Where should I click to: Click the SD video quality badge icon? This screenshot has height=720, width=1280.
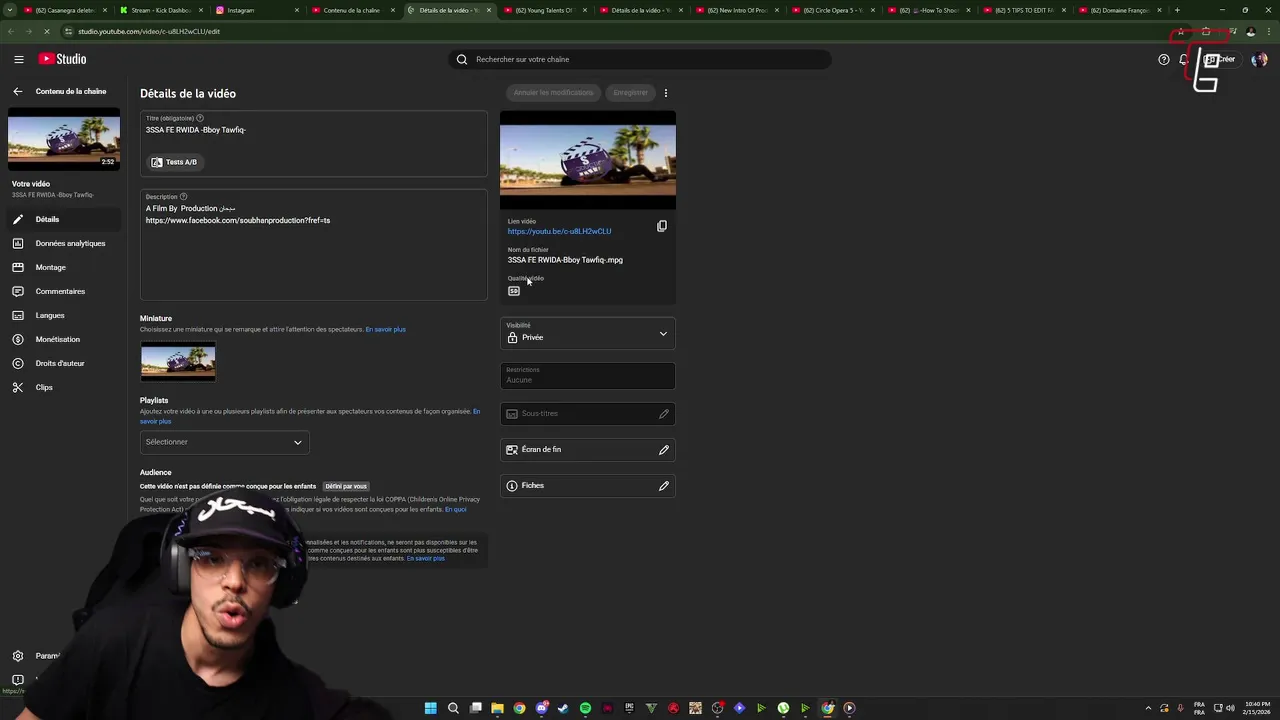pyautogui.click(x=514, y=291)
